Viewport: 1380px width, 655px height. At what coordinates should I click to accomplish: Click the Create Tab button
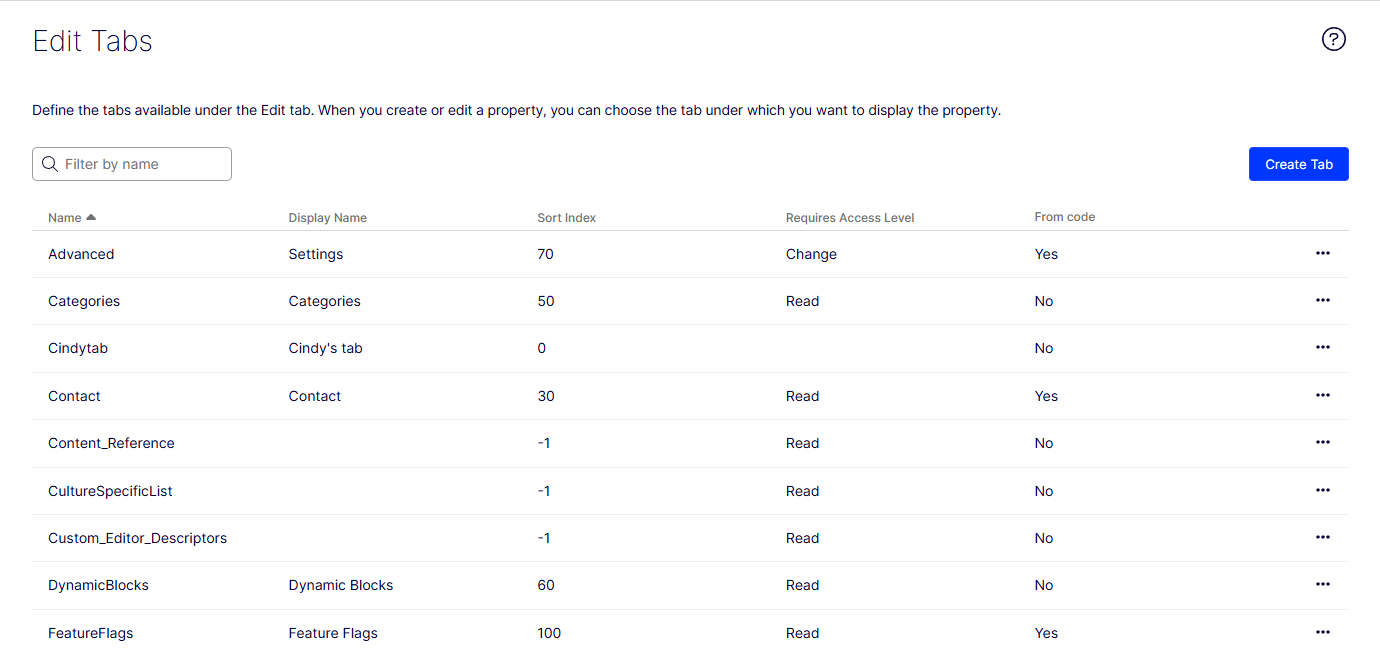[1298, 164]
